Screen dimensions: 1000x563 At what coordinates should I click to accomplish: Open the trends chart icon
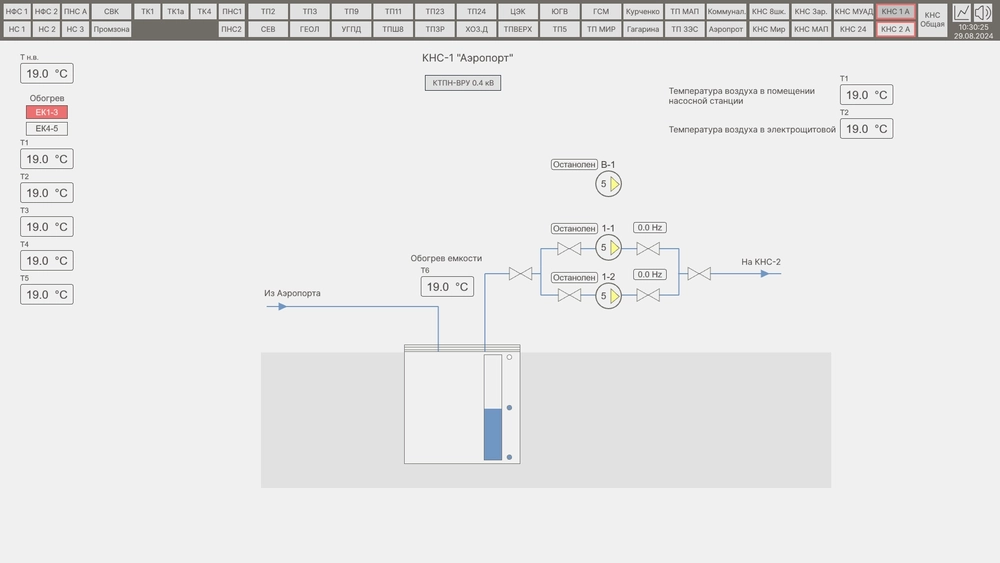(x=961, y=12)
